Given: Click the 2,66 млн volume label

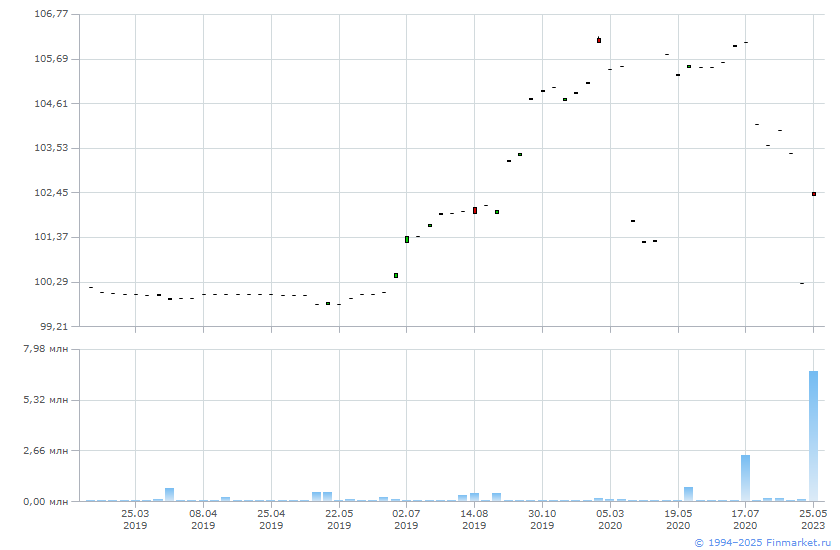Looking at the screenshot, I should [46, 450].
